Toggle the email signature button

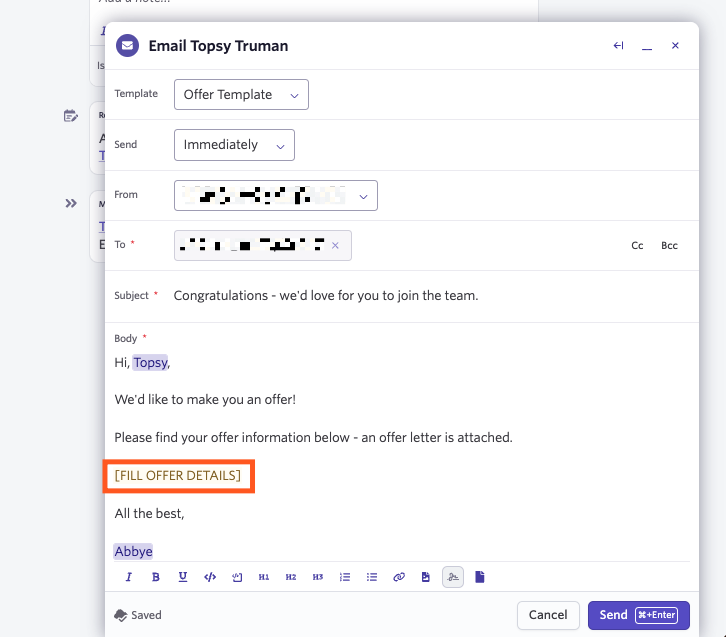coord(453,577)
